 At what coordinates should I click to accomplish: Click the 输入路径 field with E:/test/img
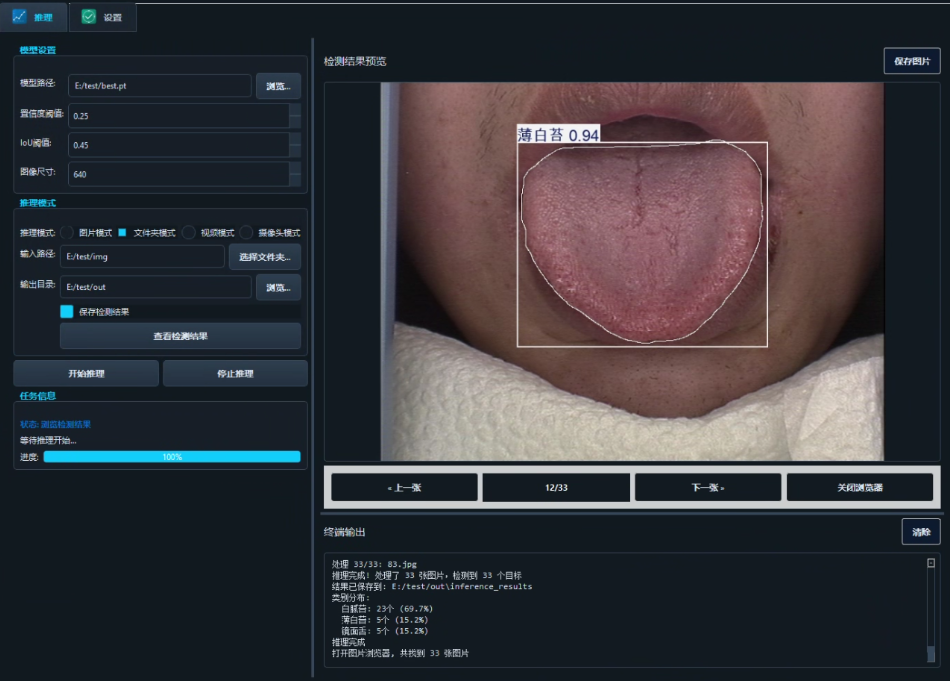[142, 256]
